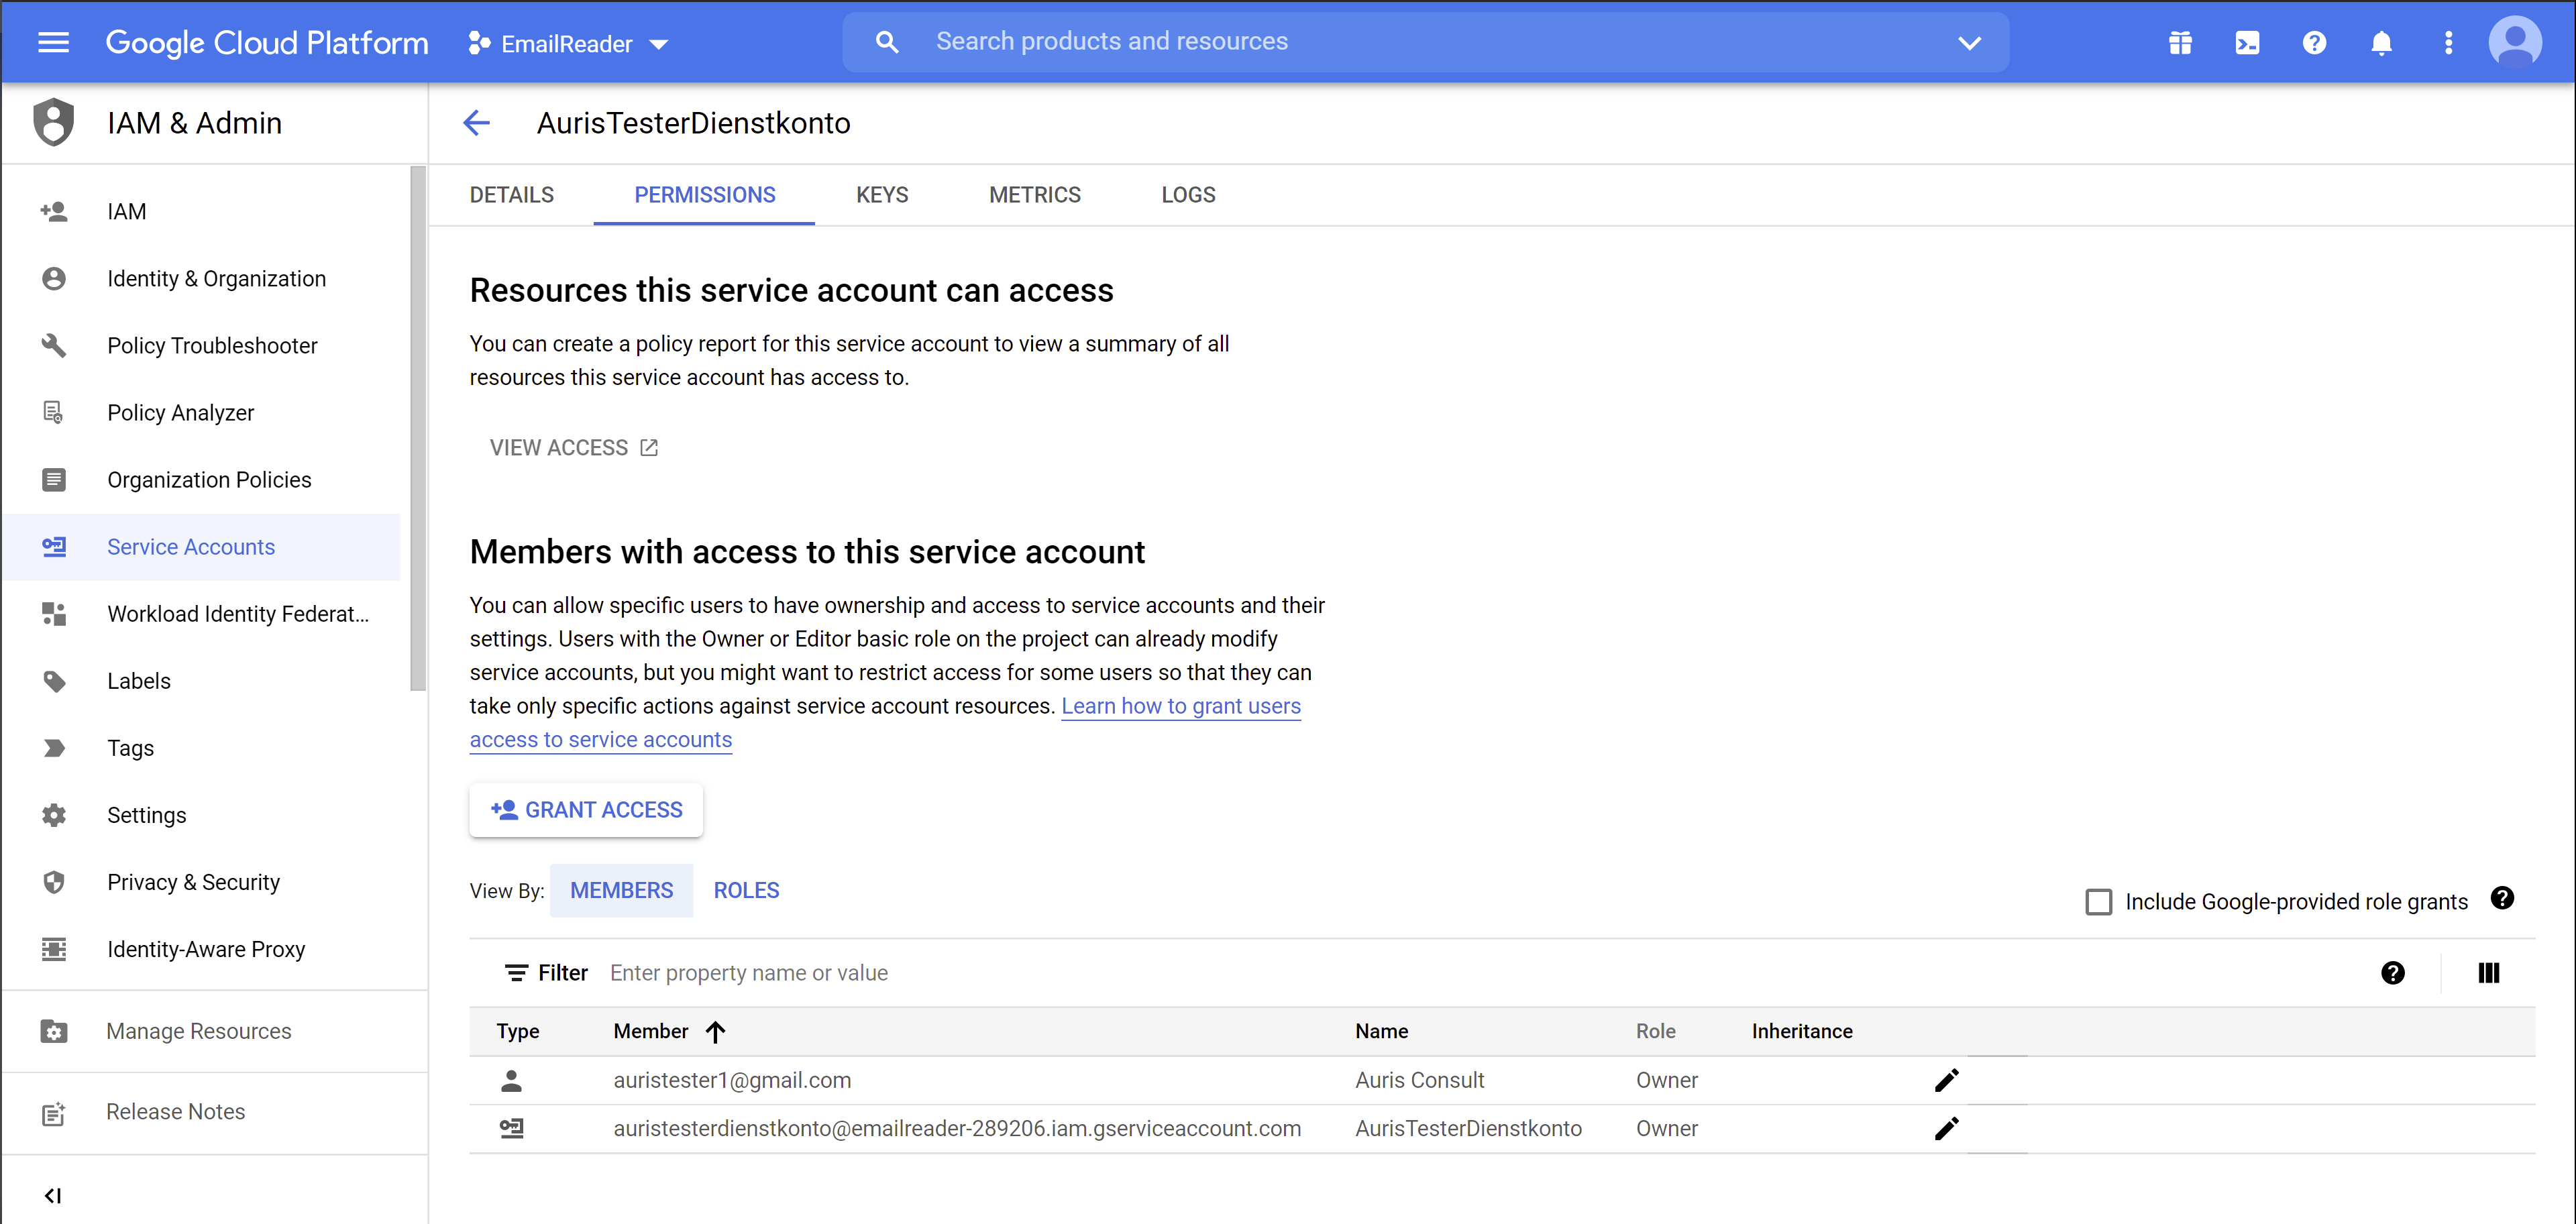This screenshot has width=2576, height=1224.
Task: Open the notifications bell
Action: (2381, 43)
